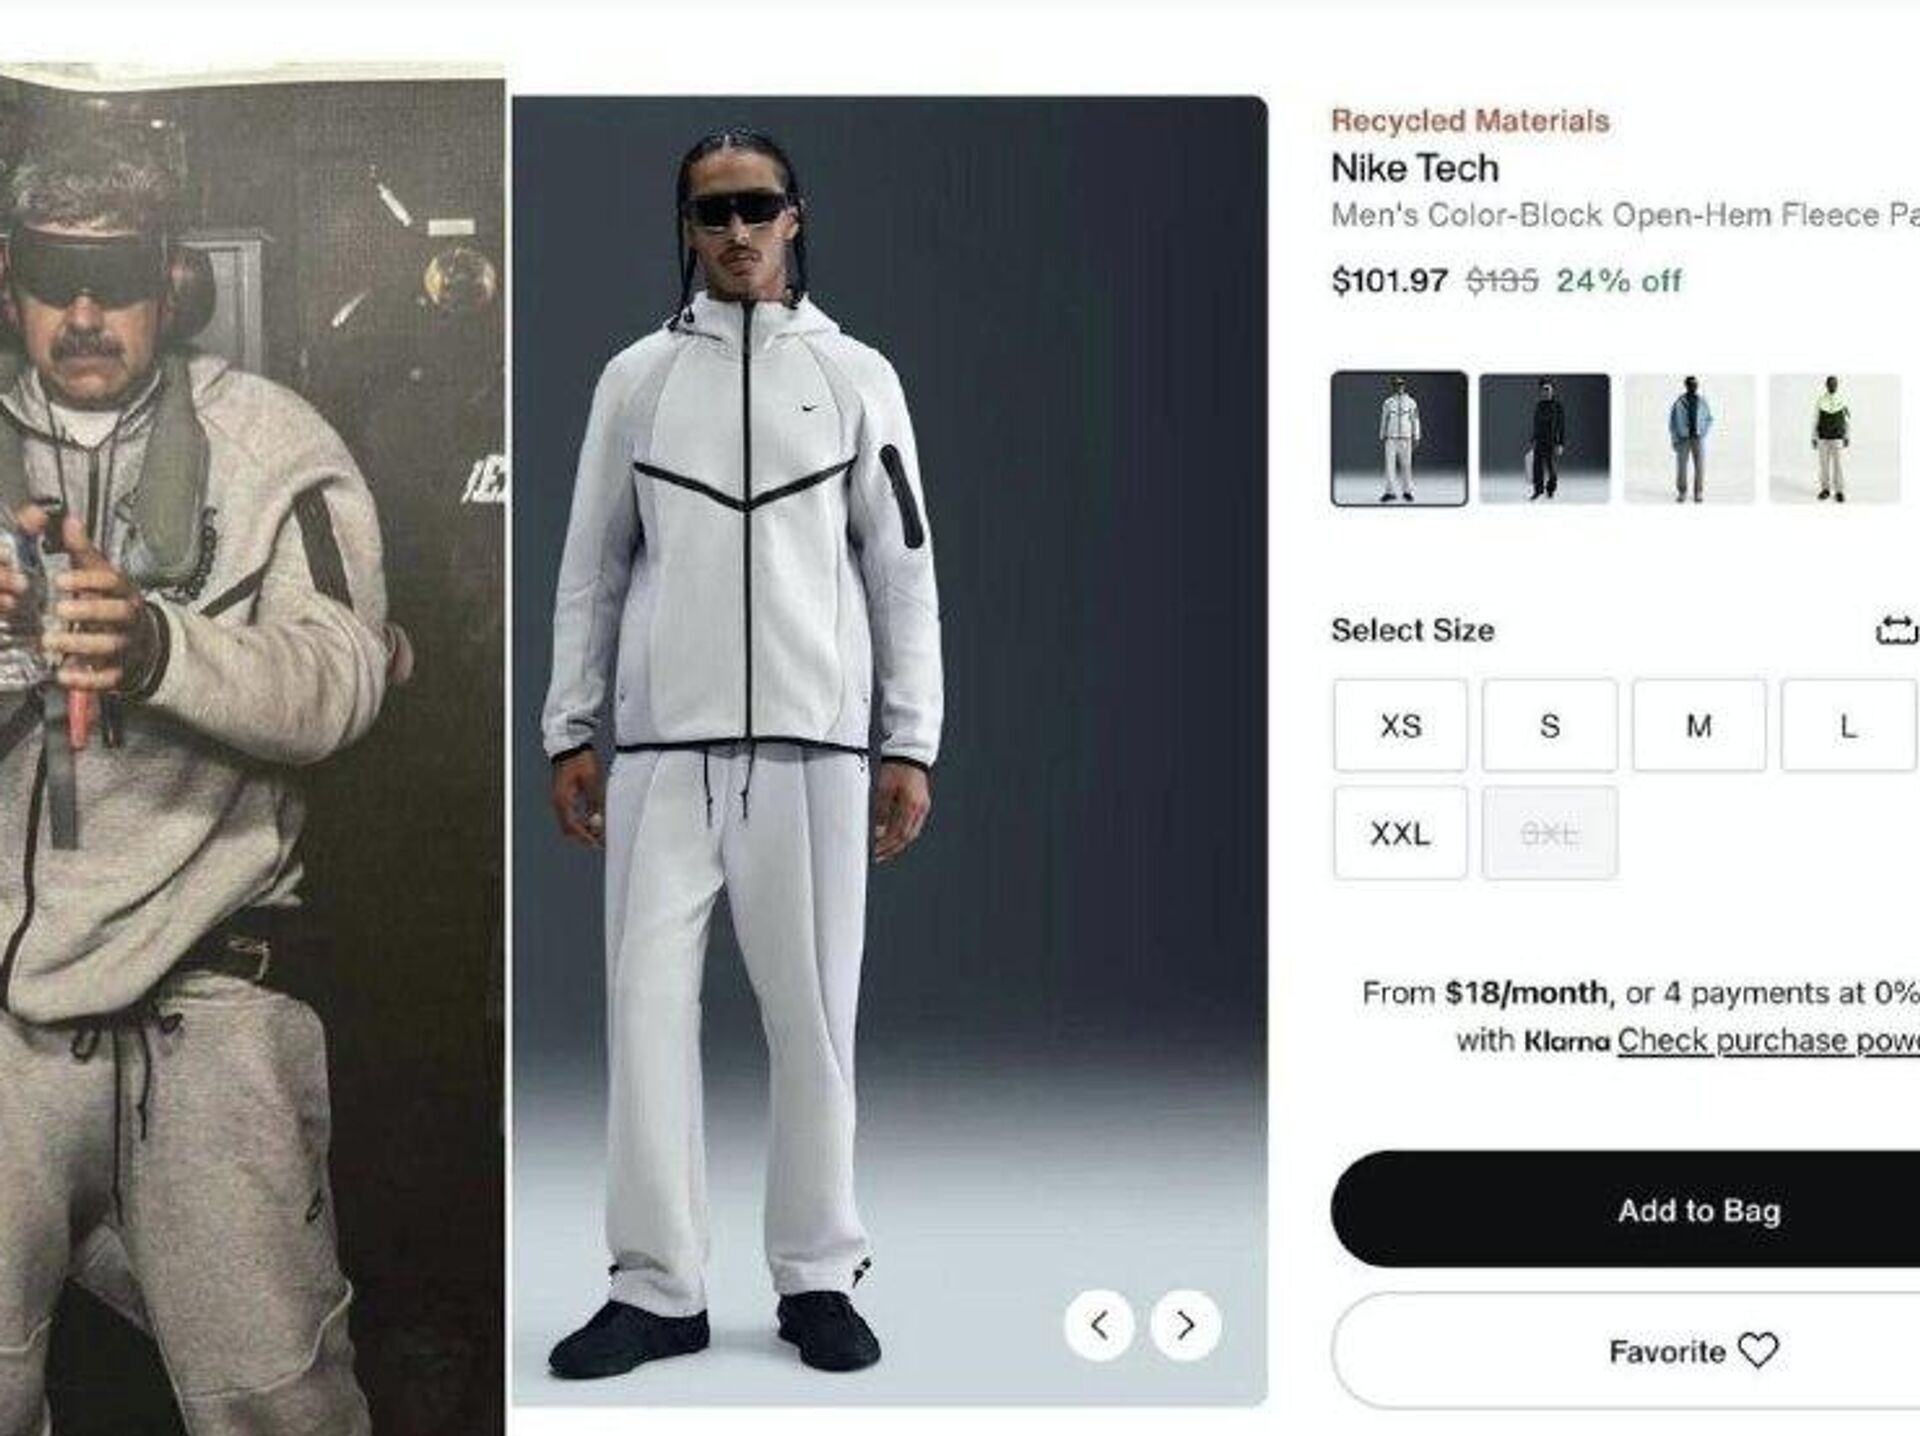Select size XS

pos(1400,726)
